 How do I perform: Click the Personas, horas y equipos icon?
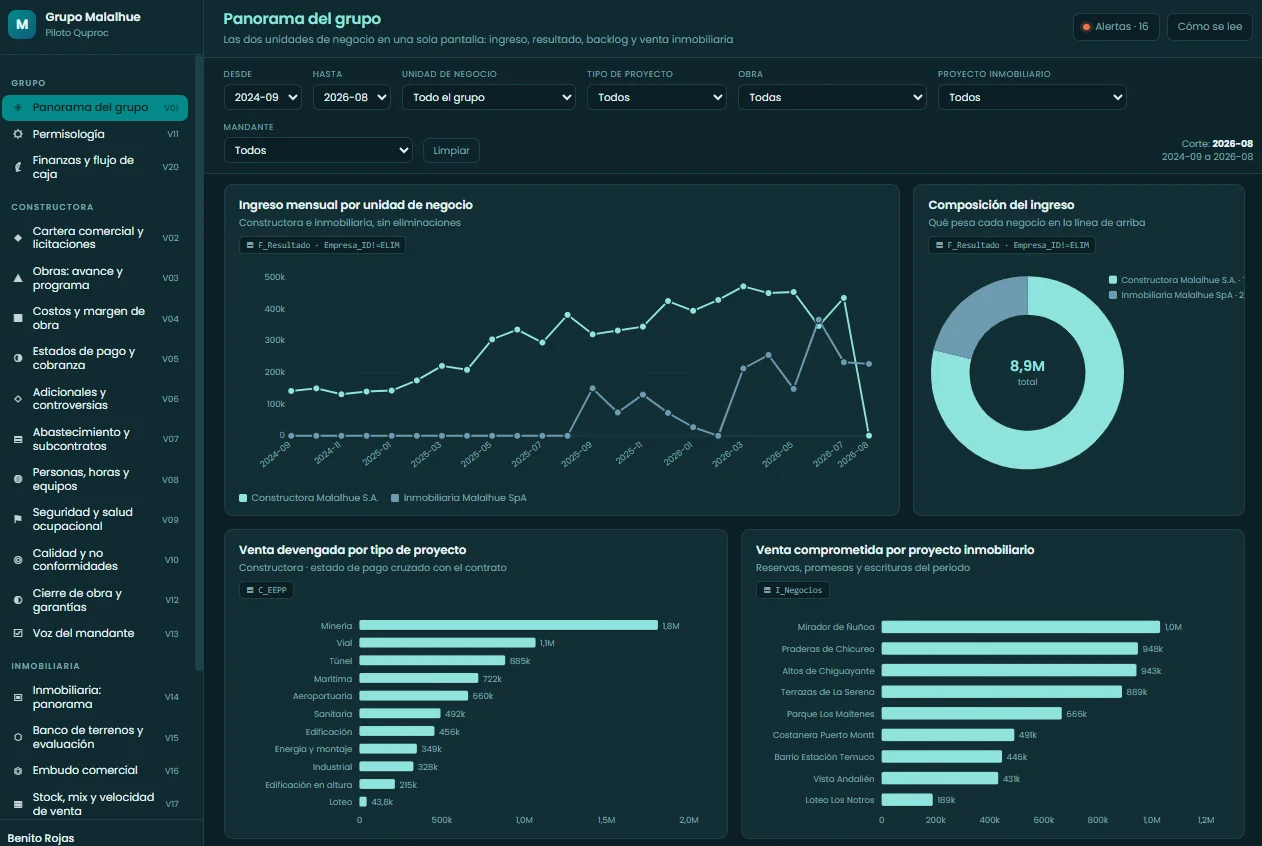(18, 479)
